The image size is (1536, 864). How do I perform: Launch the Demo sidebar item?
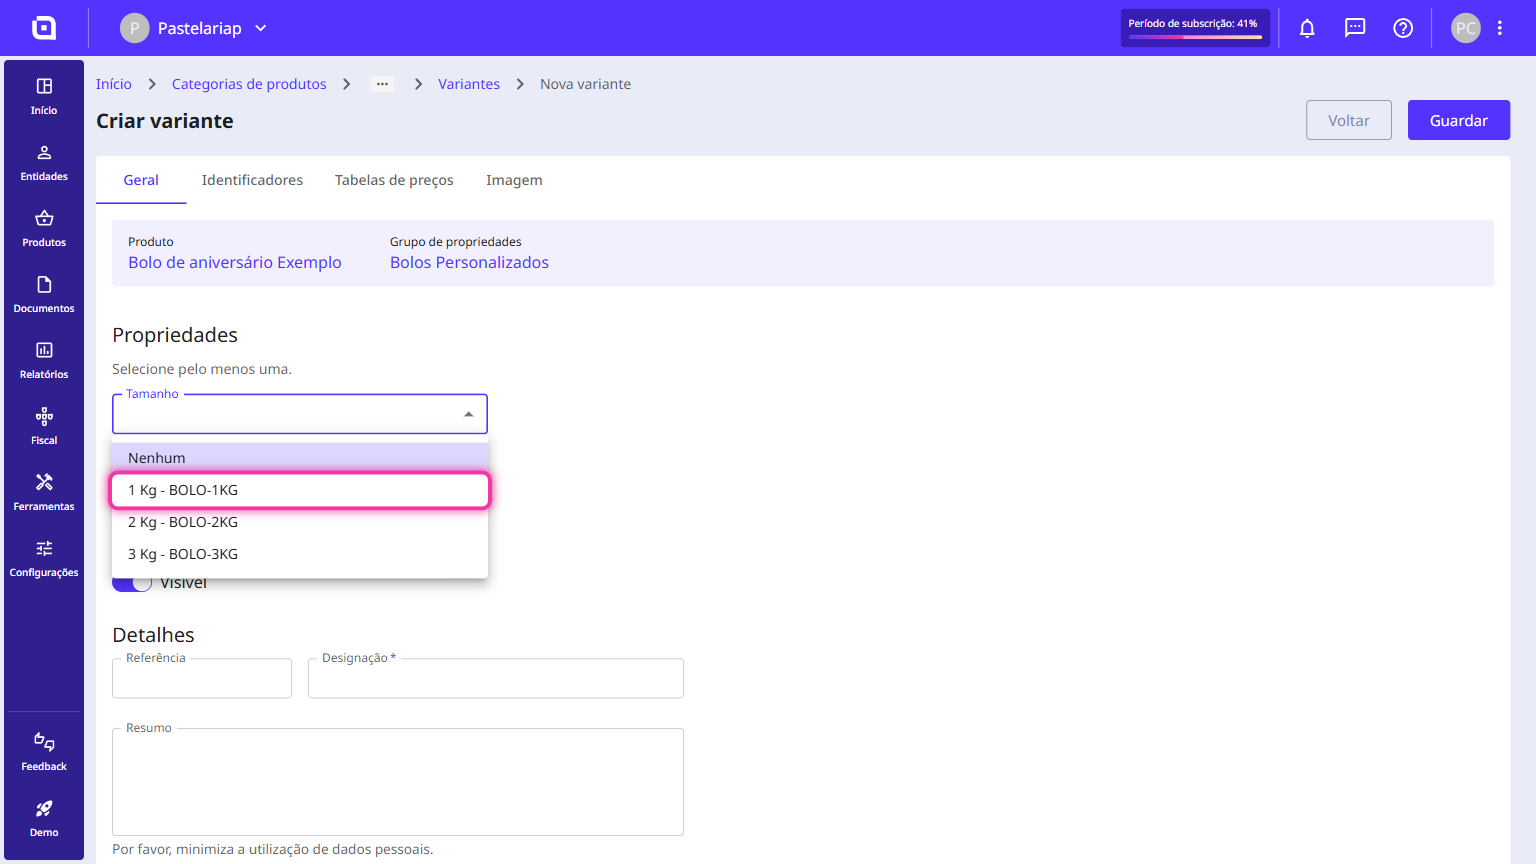click(x=44, y=818)
